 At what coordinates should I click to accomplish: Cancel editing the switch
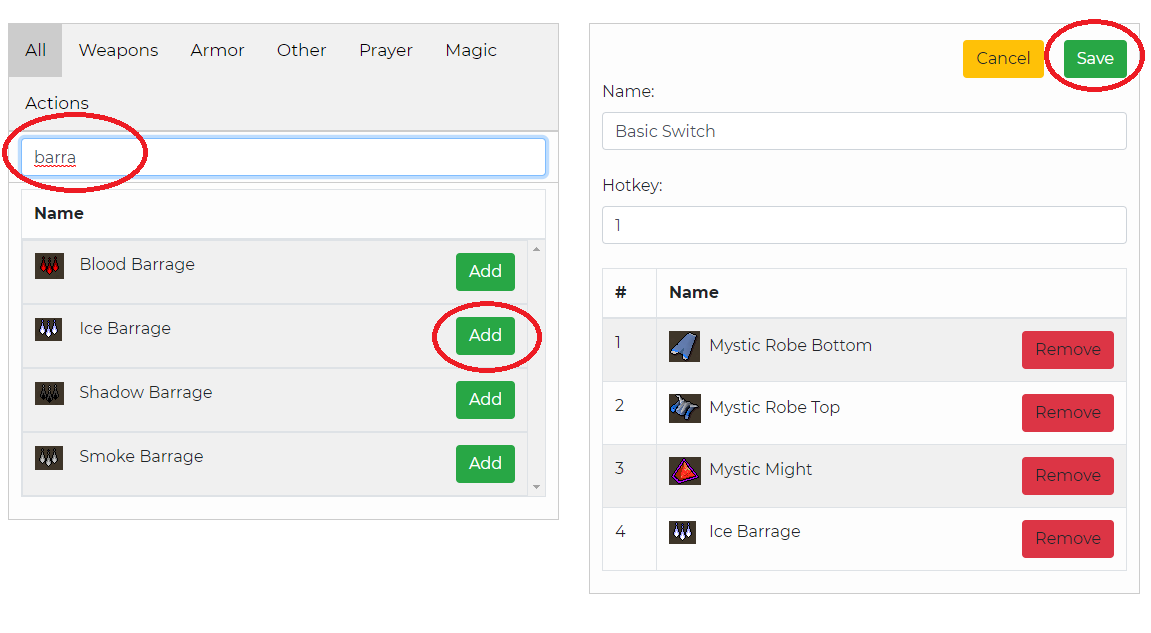click(x=1003, y=59)
